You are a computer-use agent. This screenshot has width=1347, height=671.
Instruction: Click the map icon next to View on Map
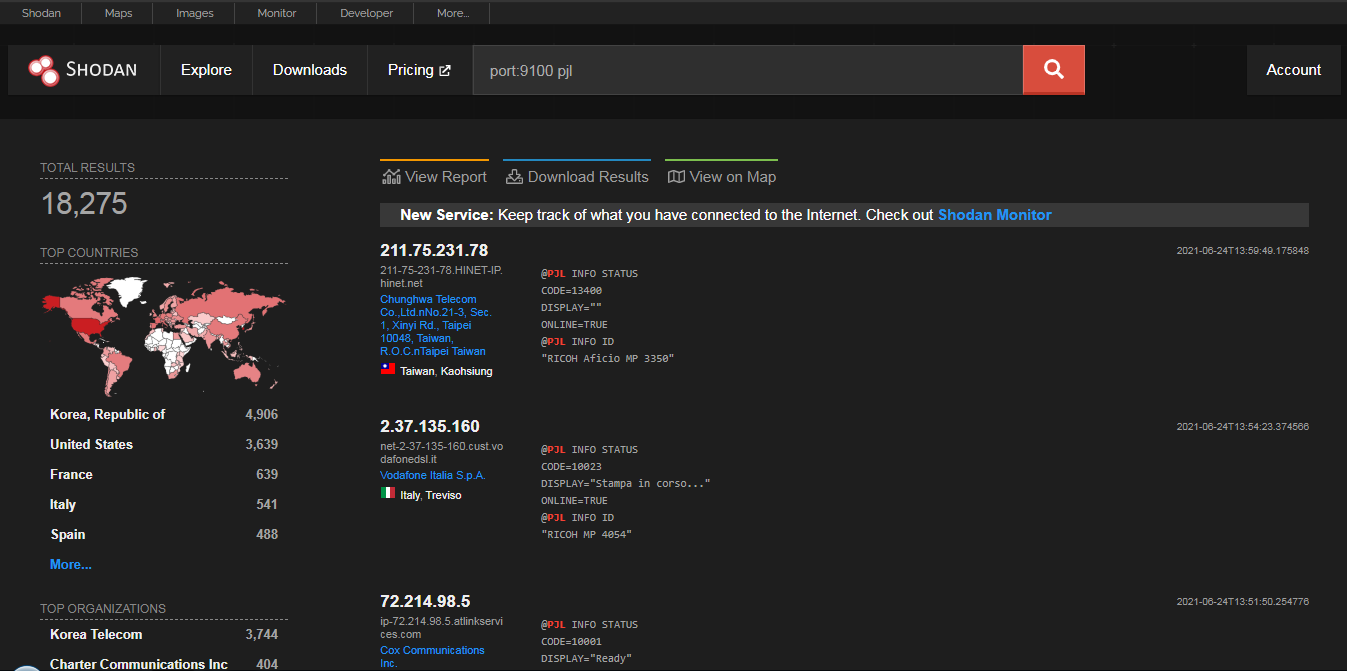pyautogui.click(x=676, y=177)
